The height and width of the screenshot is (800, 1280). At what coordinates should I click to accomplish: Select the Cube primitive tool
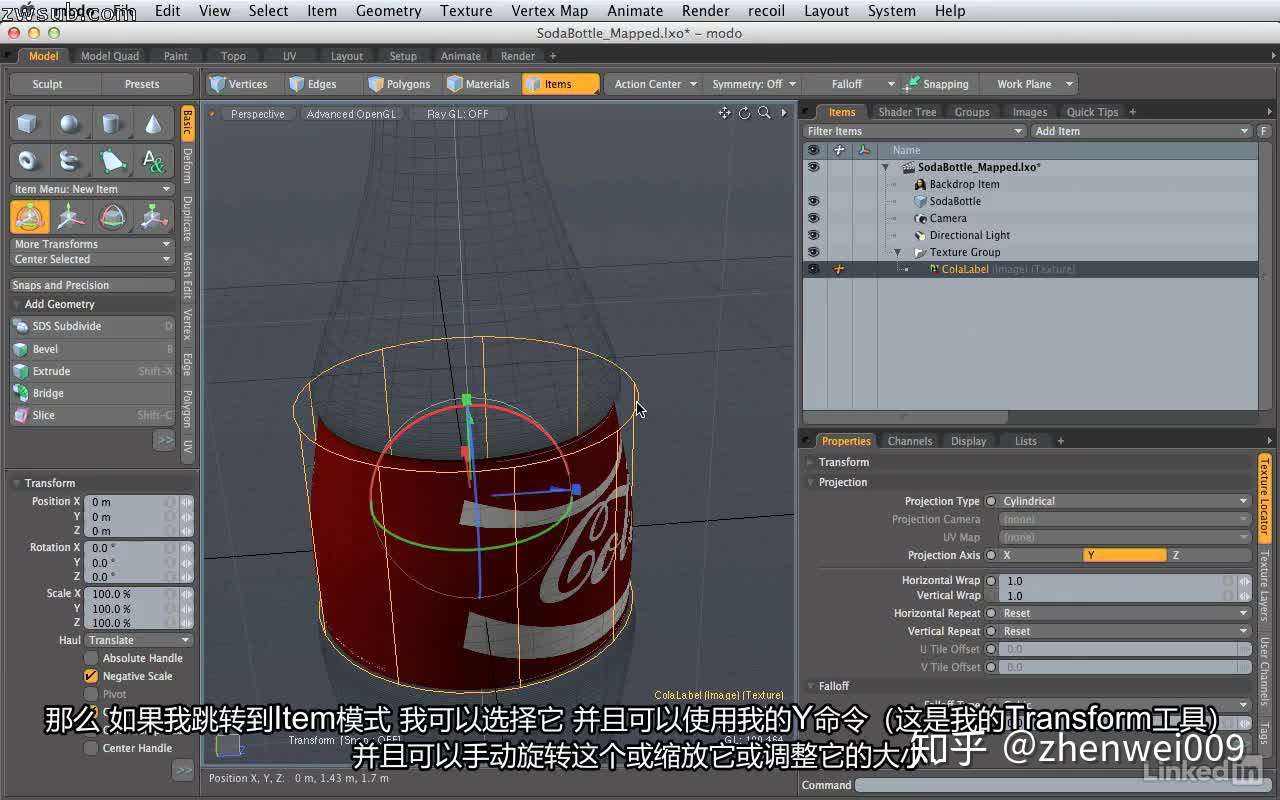28,124
